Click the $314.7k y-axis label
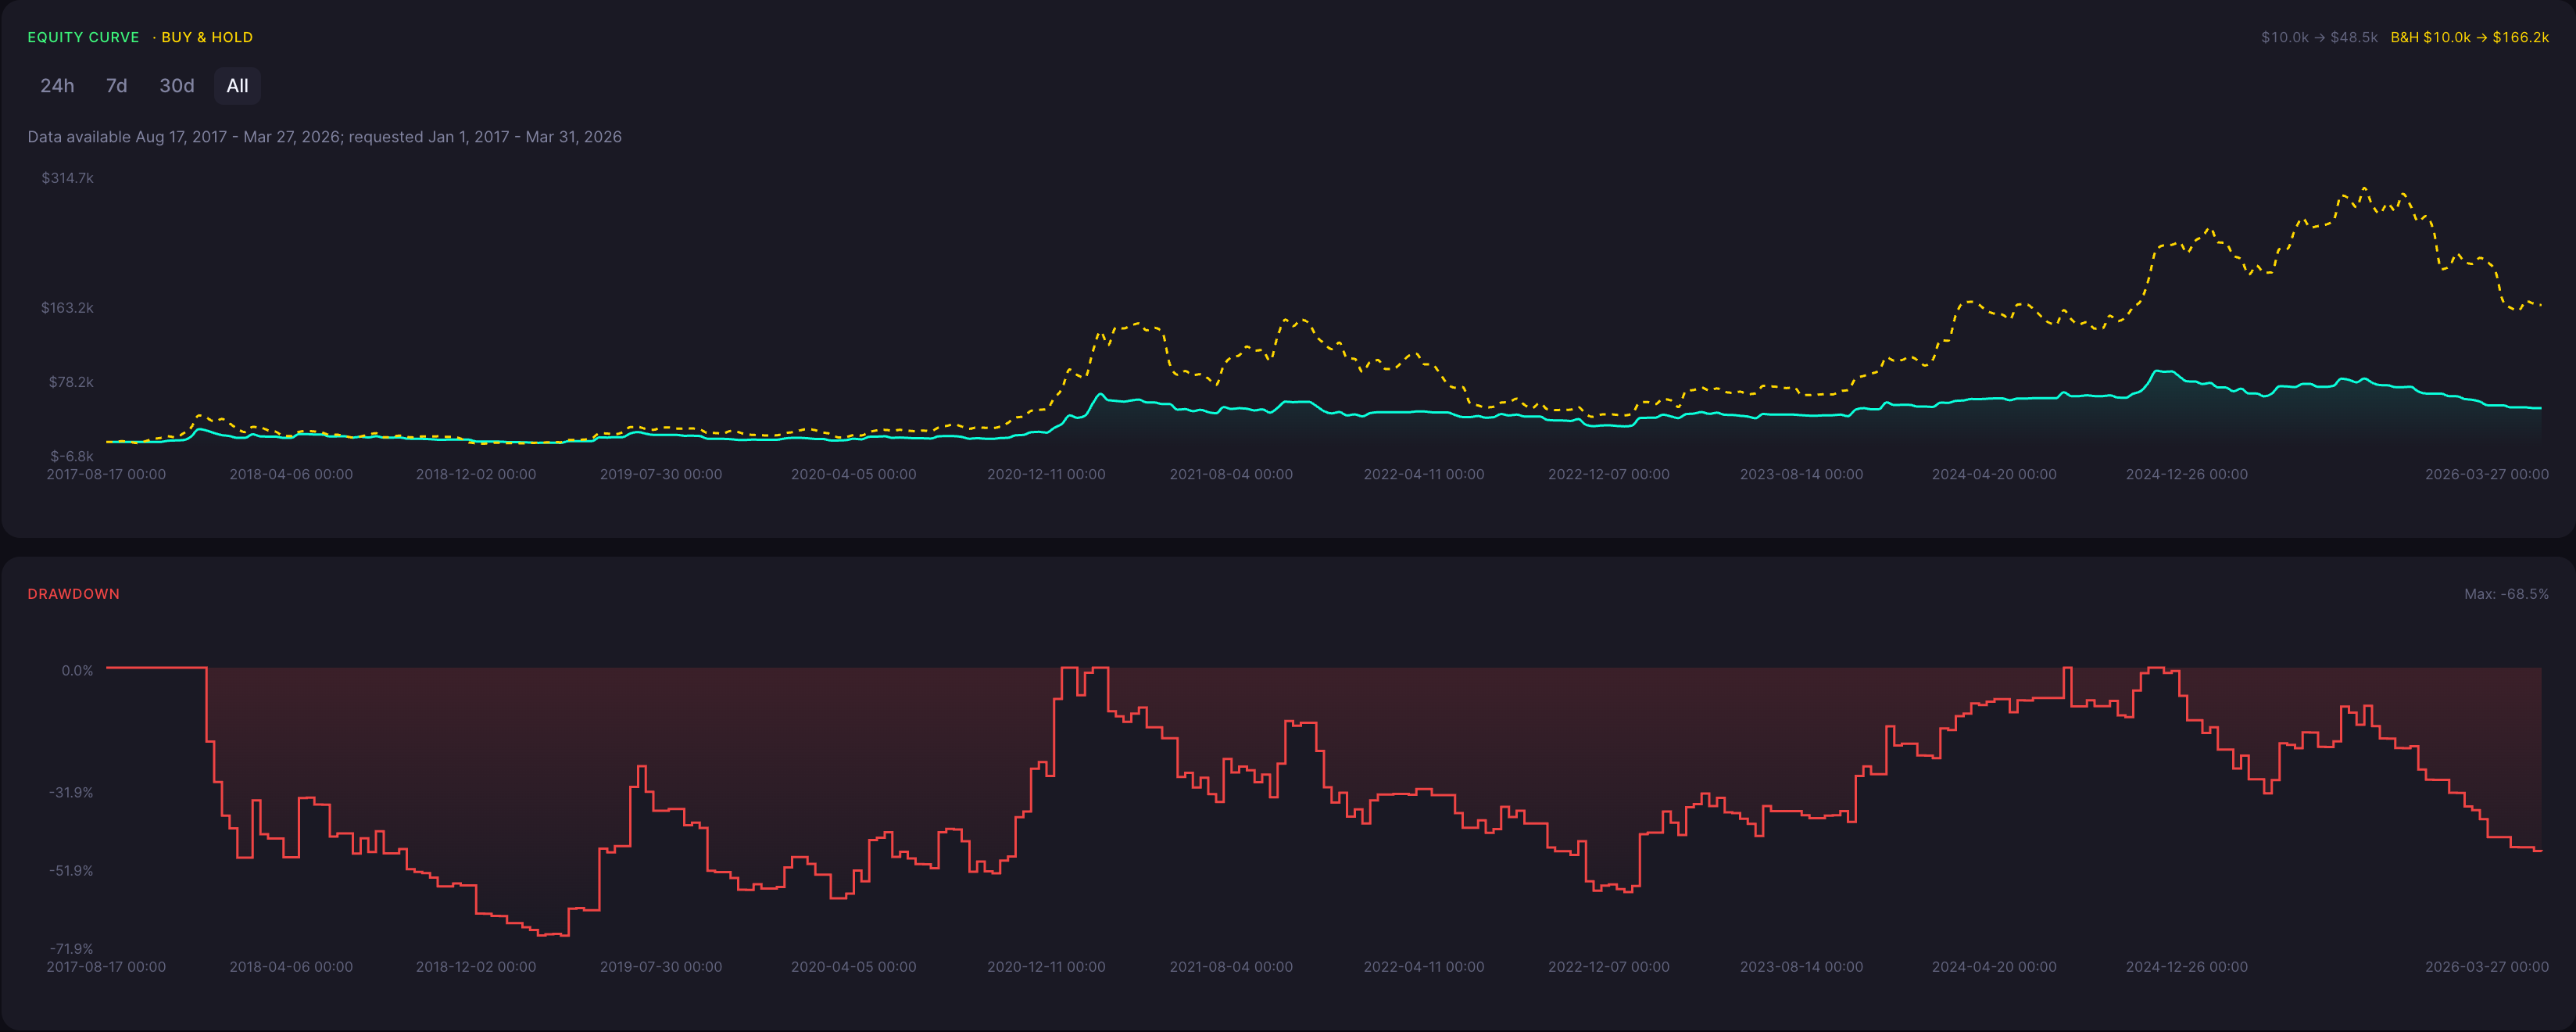2576x1032 pixels. tap(67, 178)
